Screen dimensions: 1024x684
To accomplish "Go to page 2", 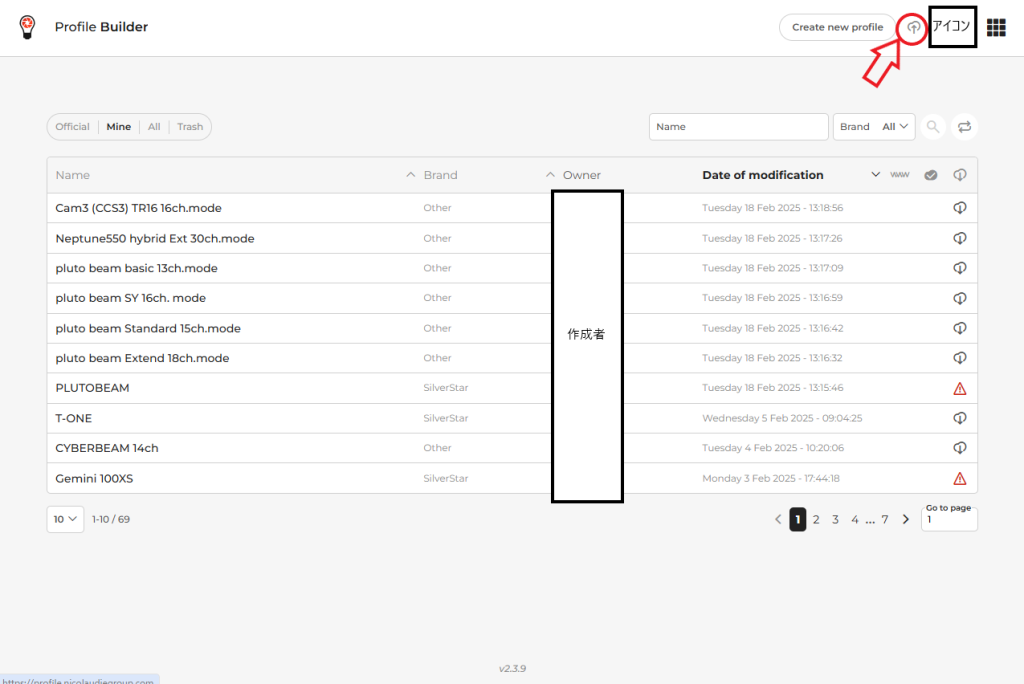I will [816, 519].
